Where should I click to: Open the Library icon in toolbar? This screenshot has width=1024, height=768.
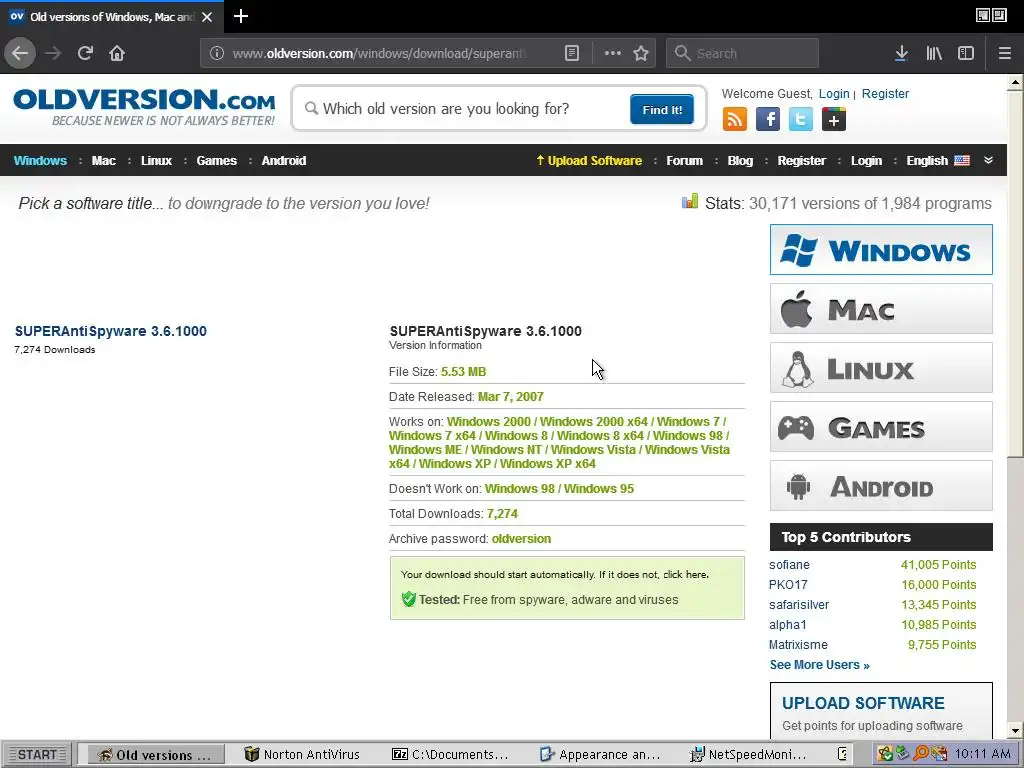point(934,54)
